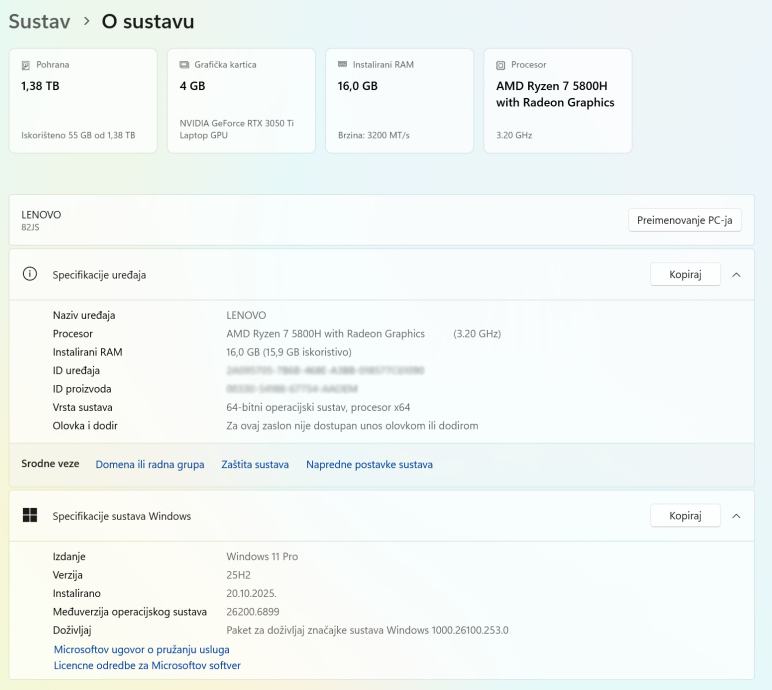Click the Grafička kartica icon
The height and width of the screenshot is (690, 772).
point(184,65)
